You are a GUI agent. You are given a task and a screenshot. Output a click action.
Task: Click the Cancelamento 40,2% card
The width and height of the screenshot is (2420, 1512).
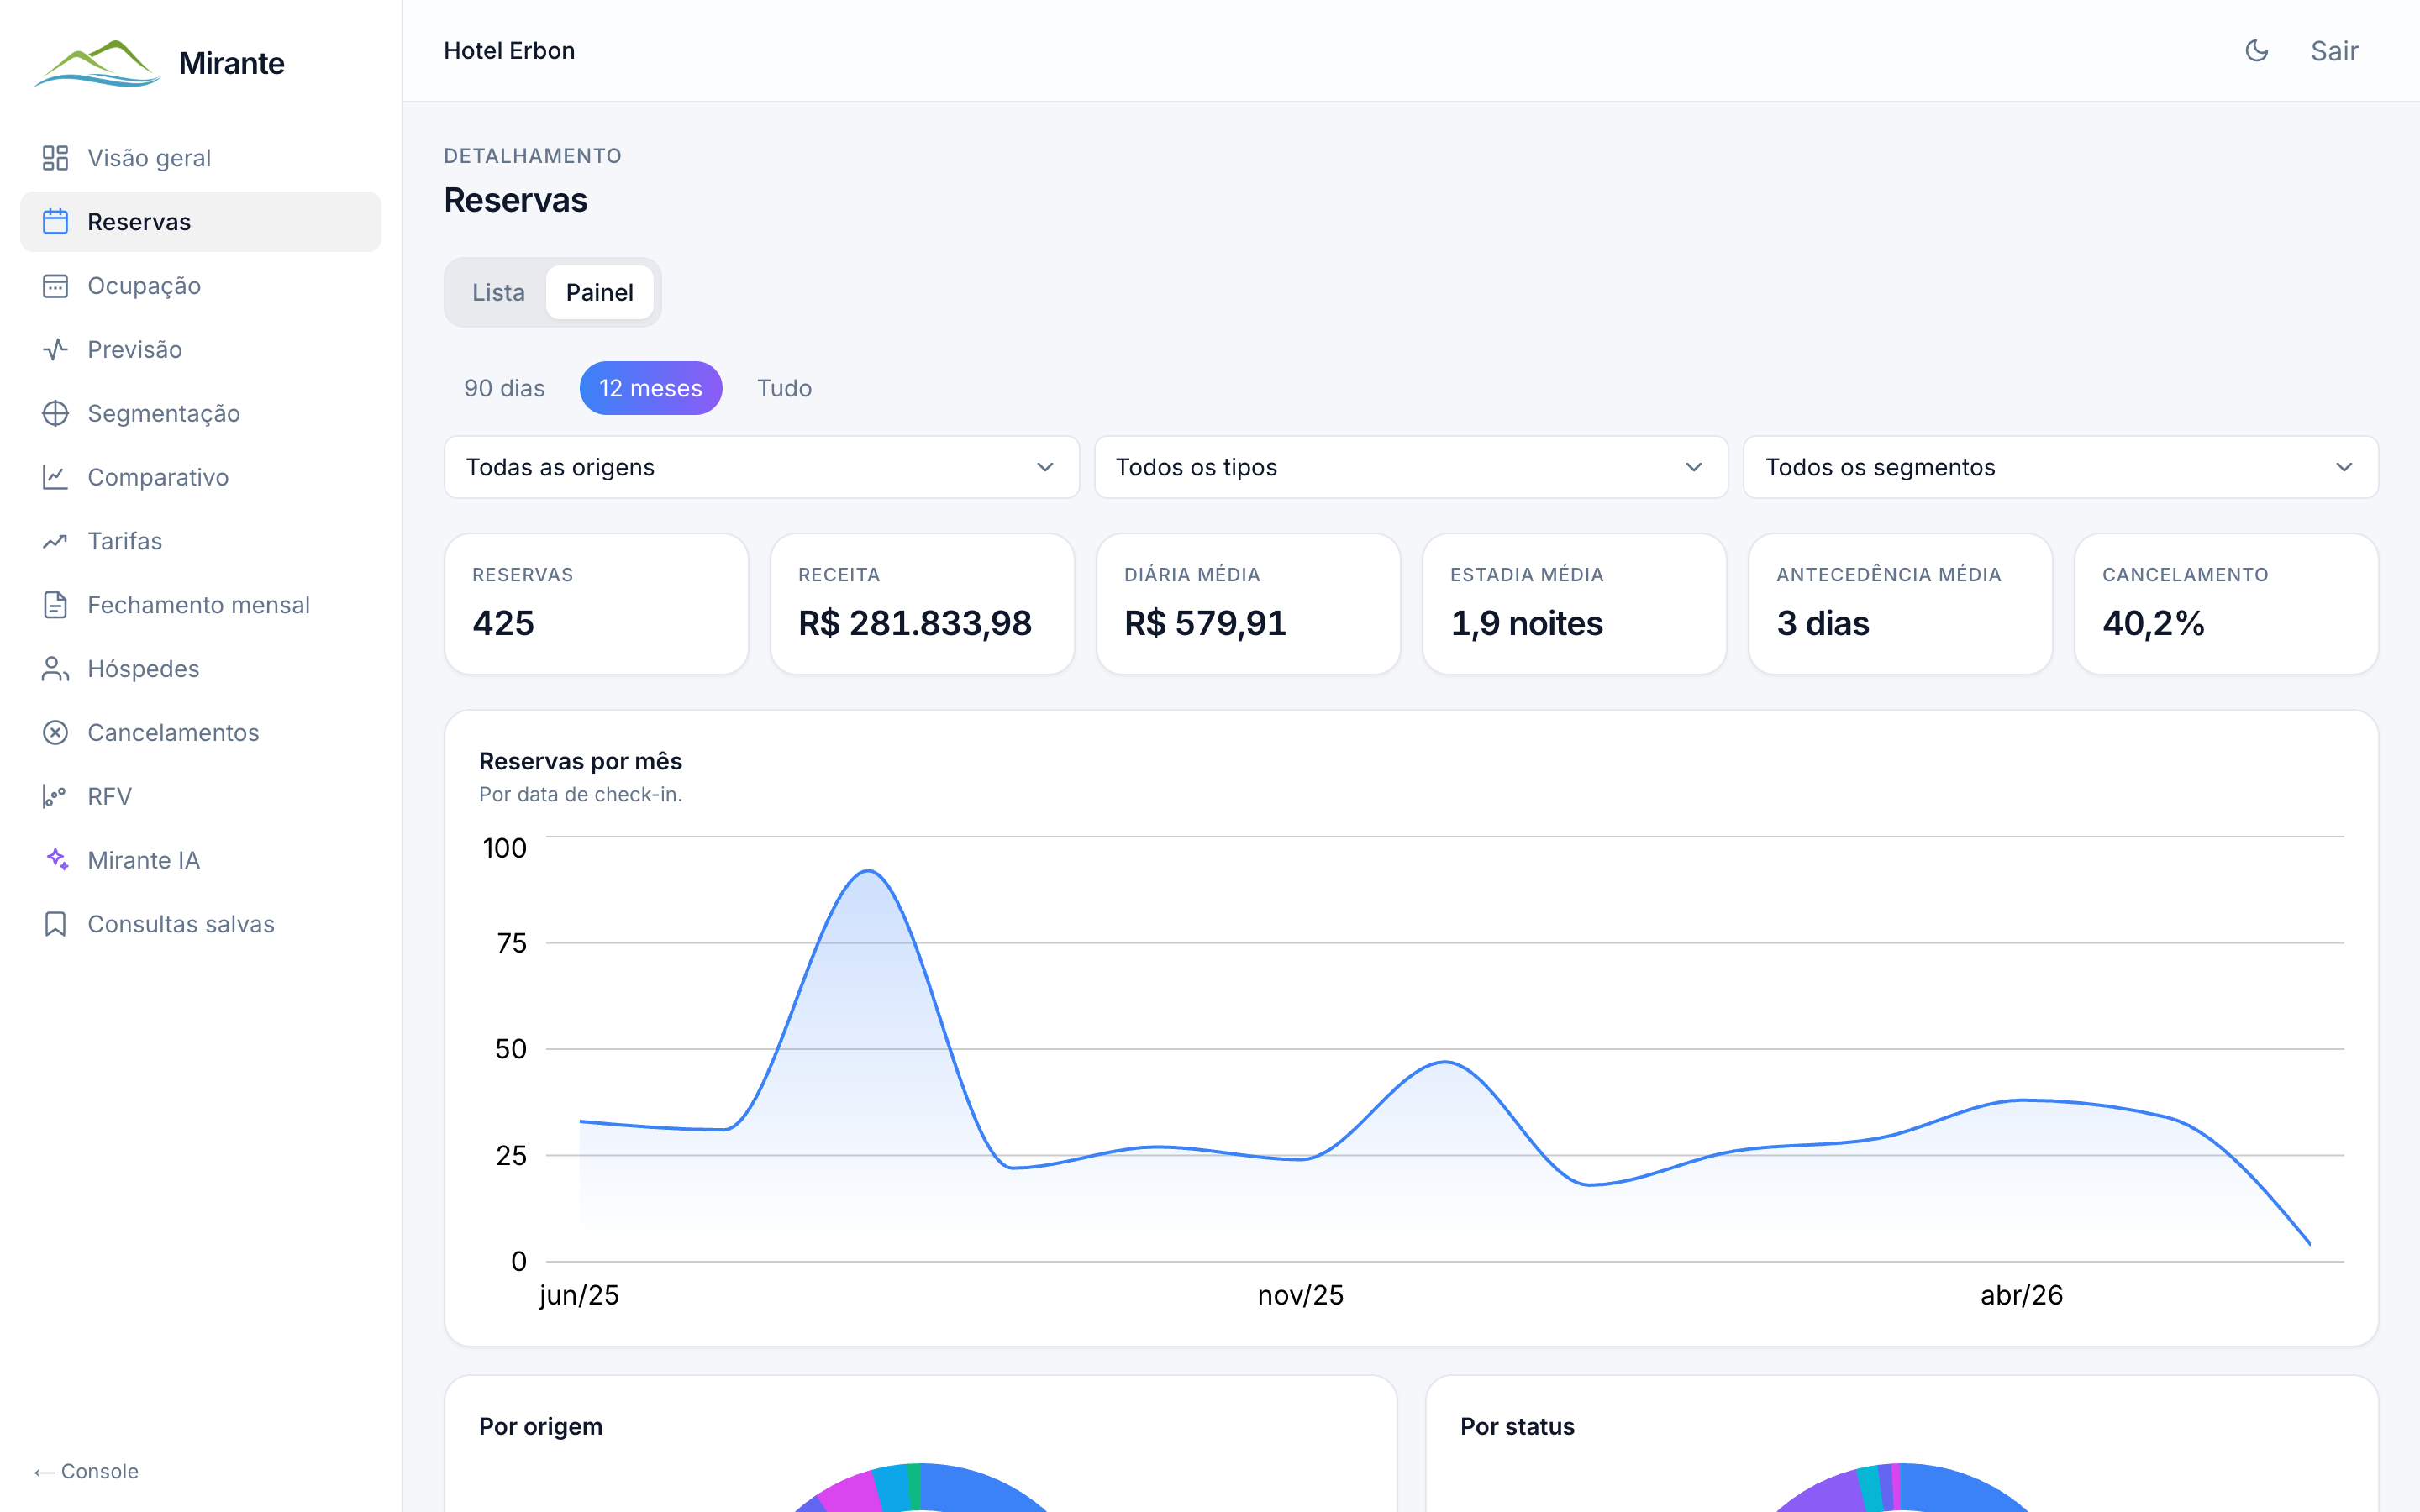2227,604
